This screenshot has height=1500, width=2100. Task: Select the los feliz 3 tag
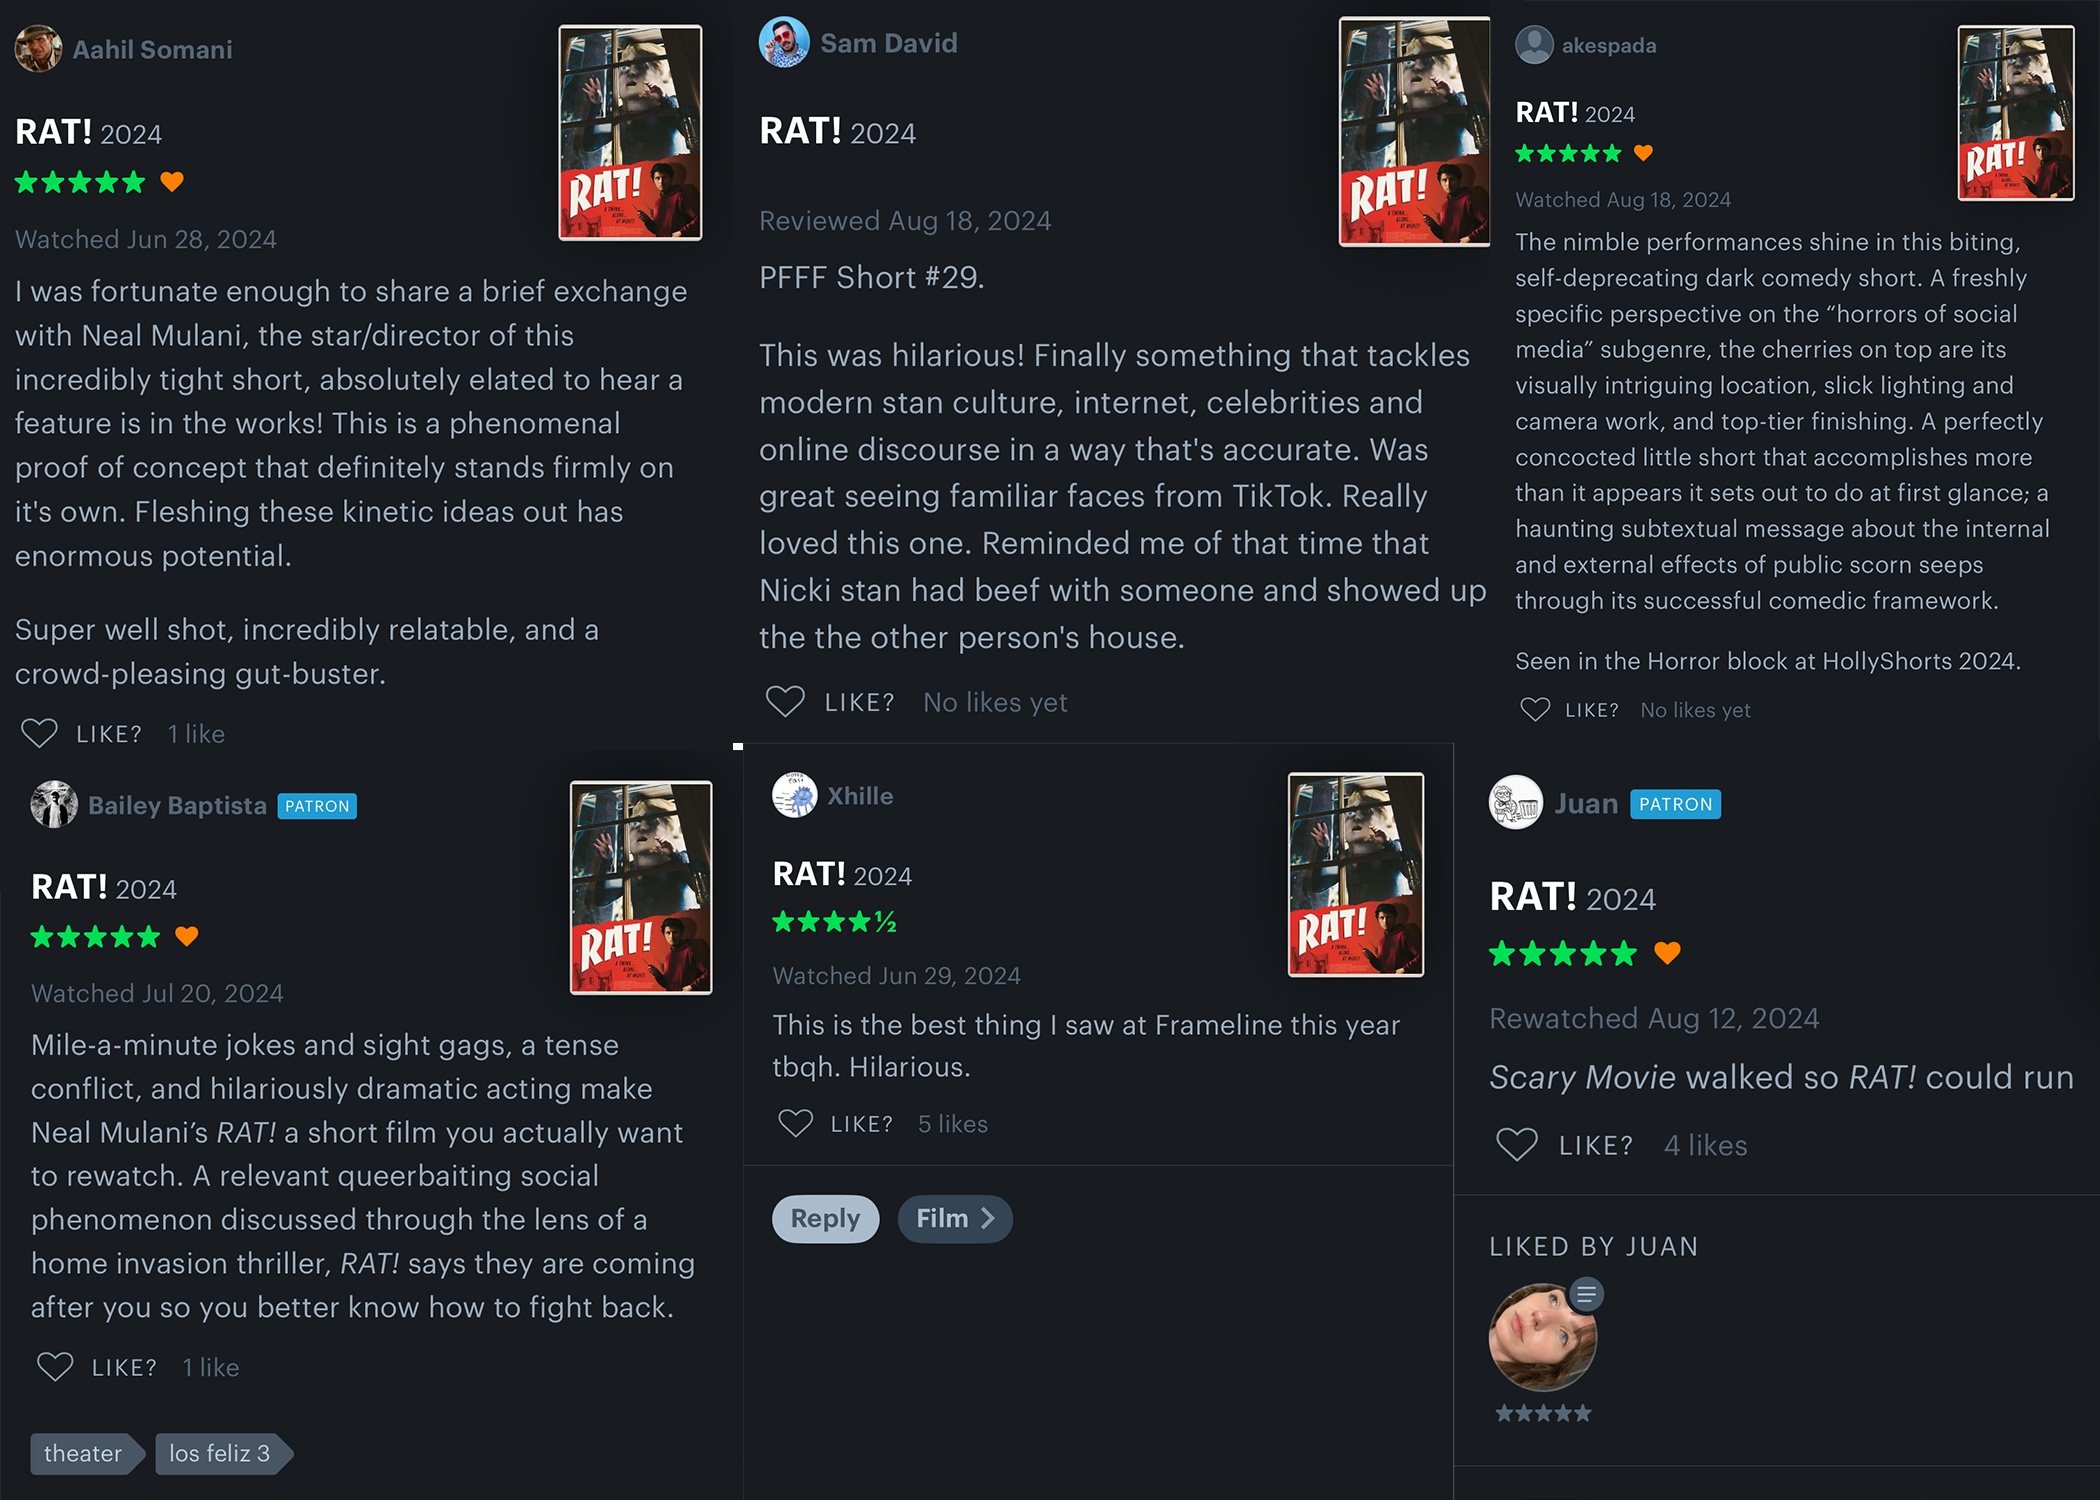click(223, 1454)
